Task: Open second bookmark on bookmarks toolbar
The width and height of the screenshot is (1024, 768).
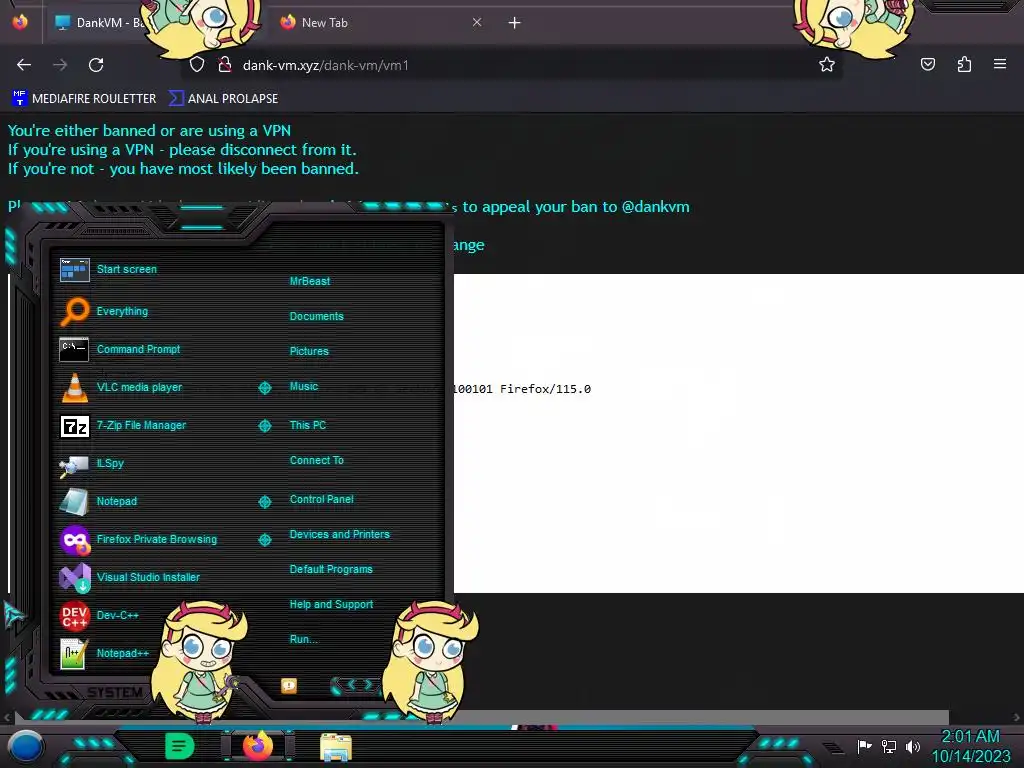Action: (223, 99)
